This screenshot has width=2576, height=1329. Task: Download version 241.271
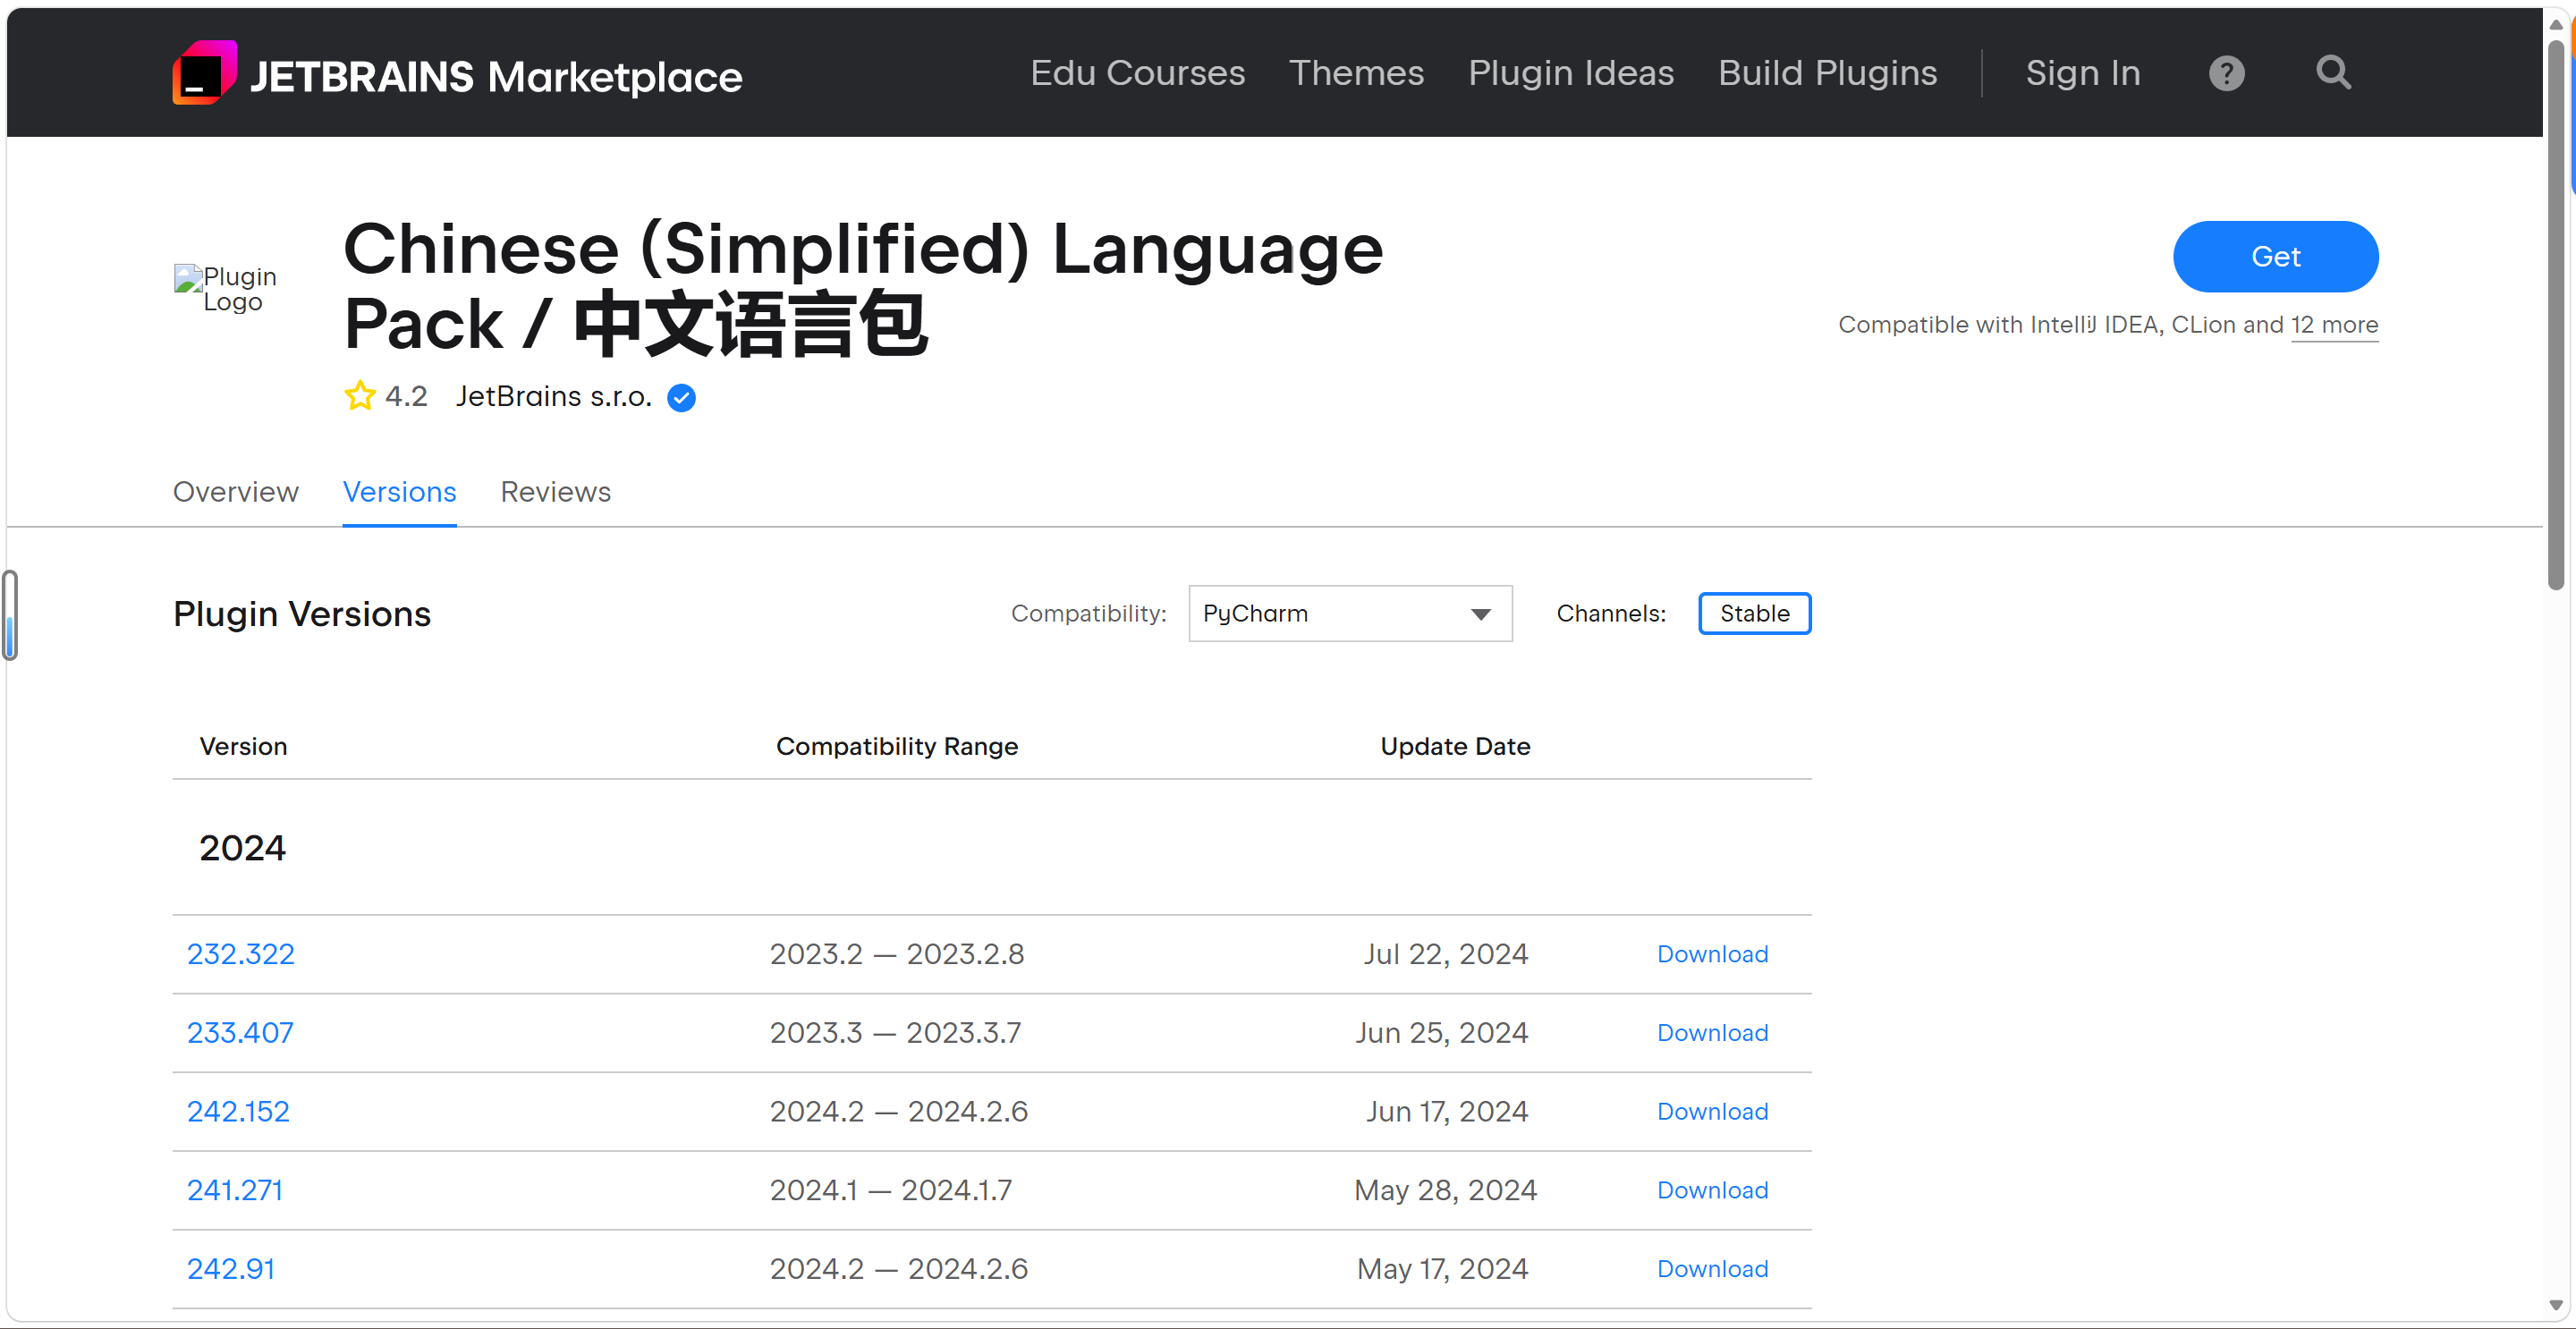(1712, 1192)
